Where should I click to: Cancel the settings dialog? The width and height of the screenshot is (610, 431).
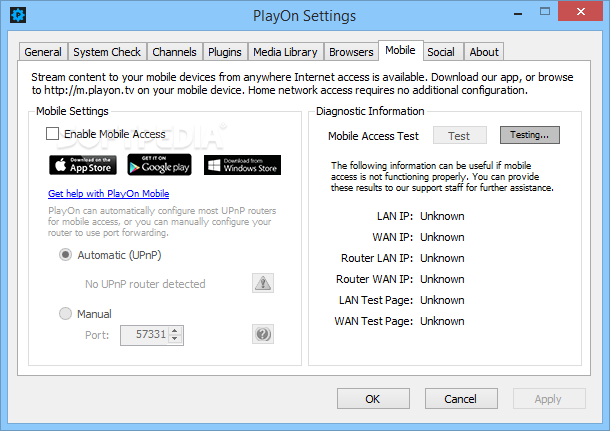[x=461, y=399]
